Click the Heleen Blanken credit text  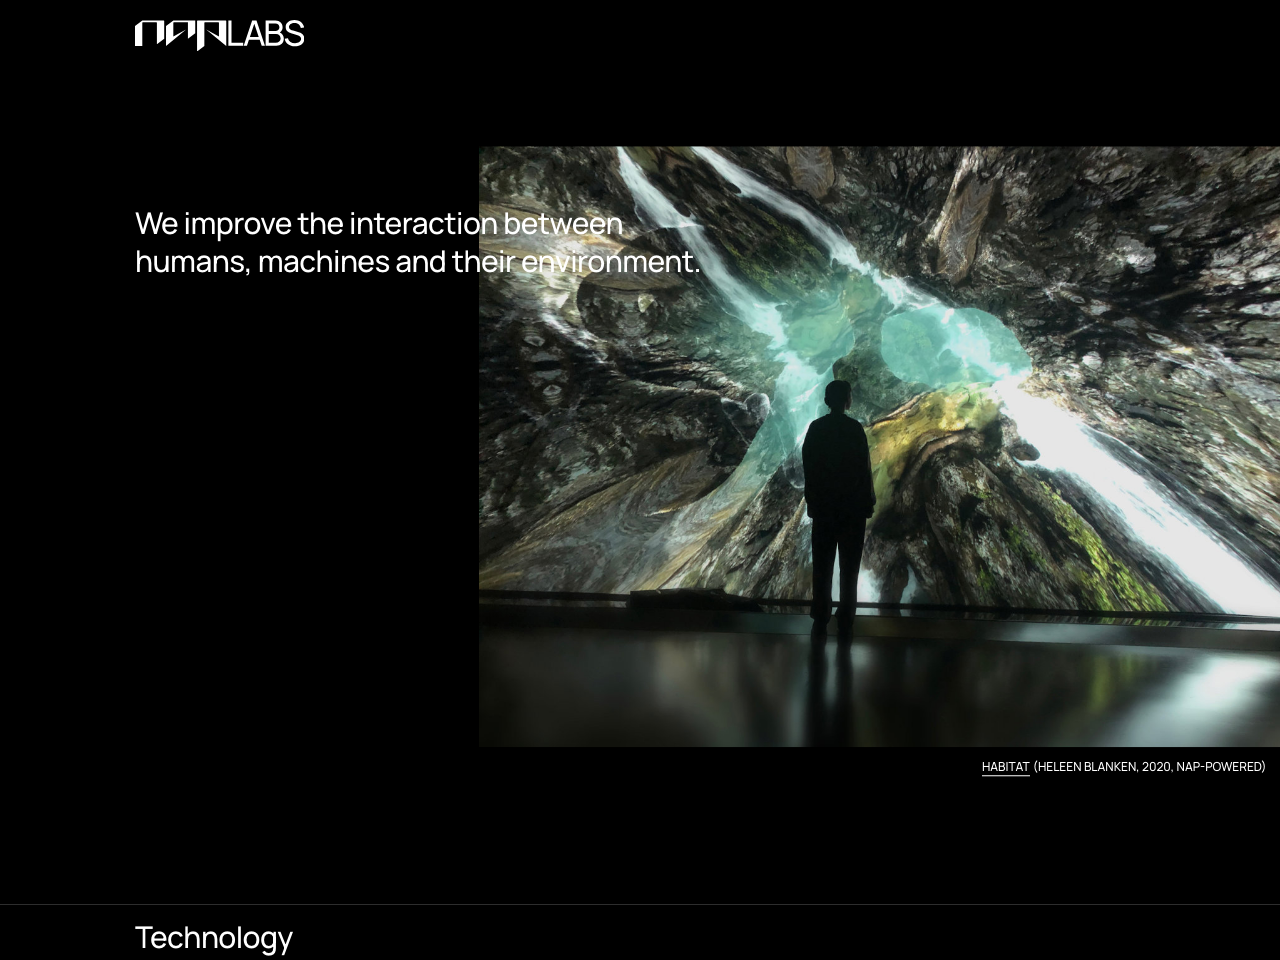click(1088, 766)
